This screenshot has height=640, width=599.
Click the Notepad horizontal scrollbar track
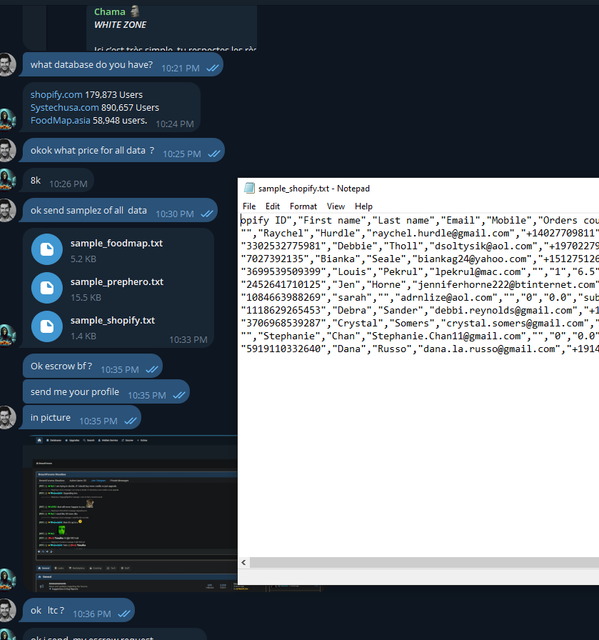(x=424, y=562)
